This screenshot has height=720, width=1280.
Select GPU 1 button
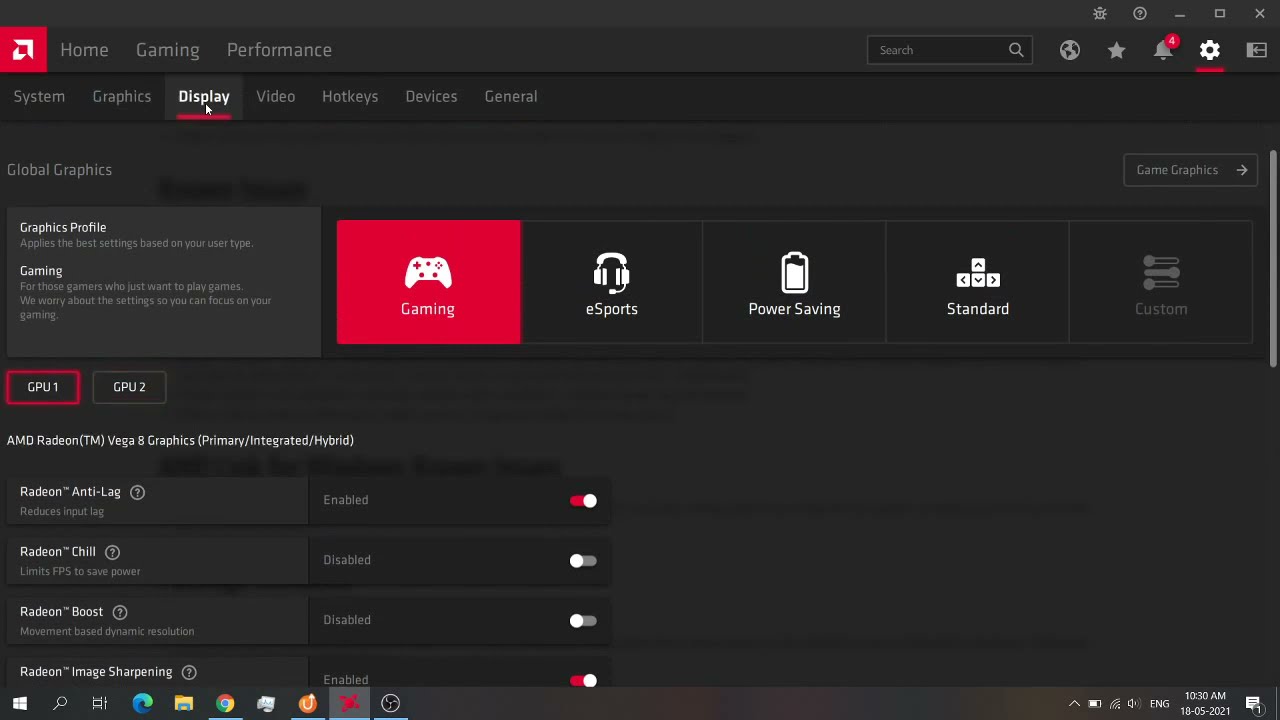click(x=43, y=387)
